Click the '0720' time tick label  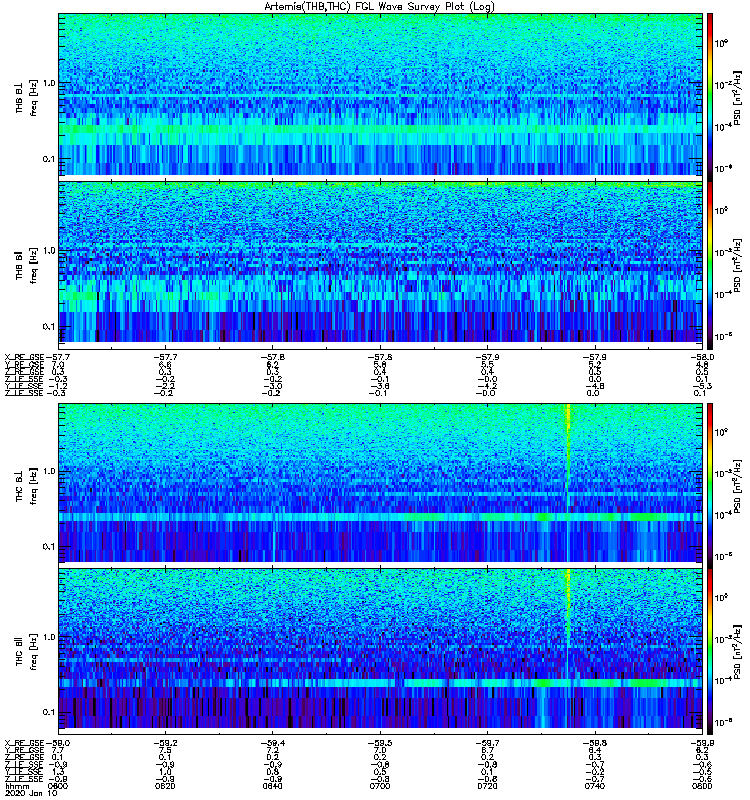click(x=488, y=786)
